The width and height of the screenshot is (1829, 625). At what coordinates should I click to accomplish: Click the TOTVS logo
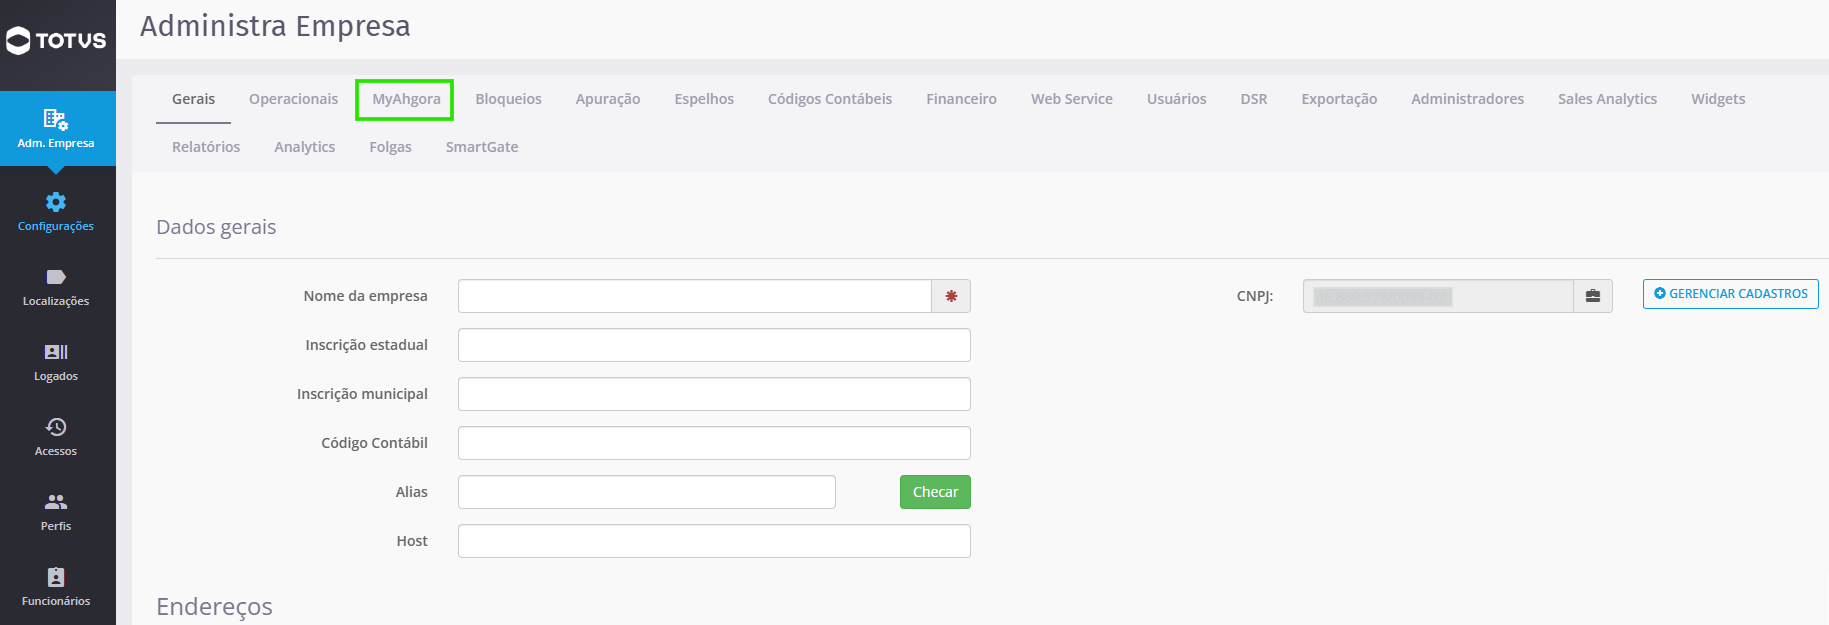point(56,41)
